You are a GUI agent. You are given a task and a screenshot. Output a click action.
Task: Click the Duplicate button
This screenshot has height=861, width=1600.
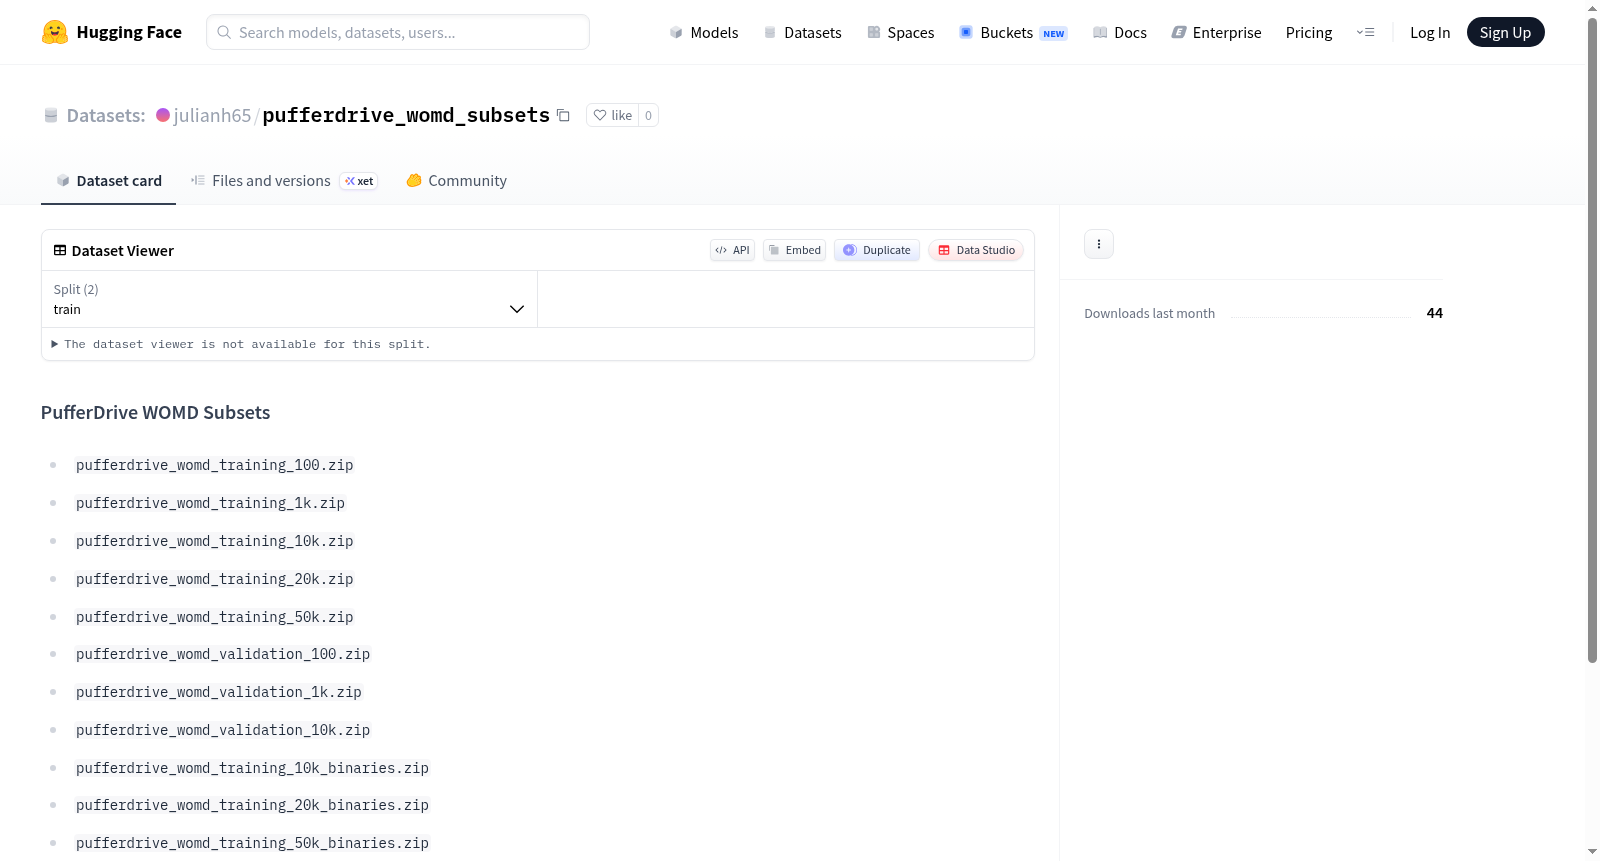877,250
